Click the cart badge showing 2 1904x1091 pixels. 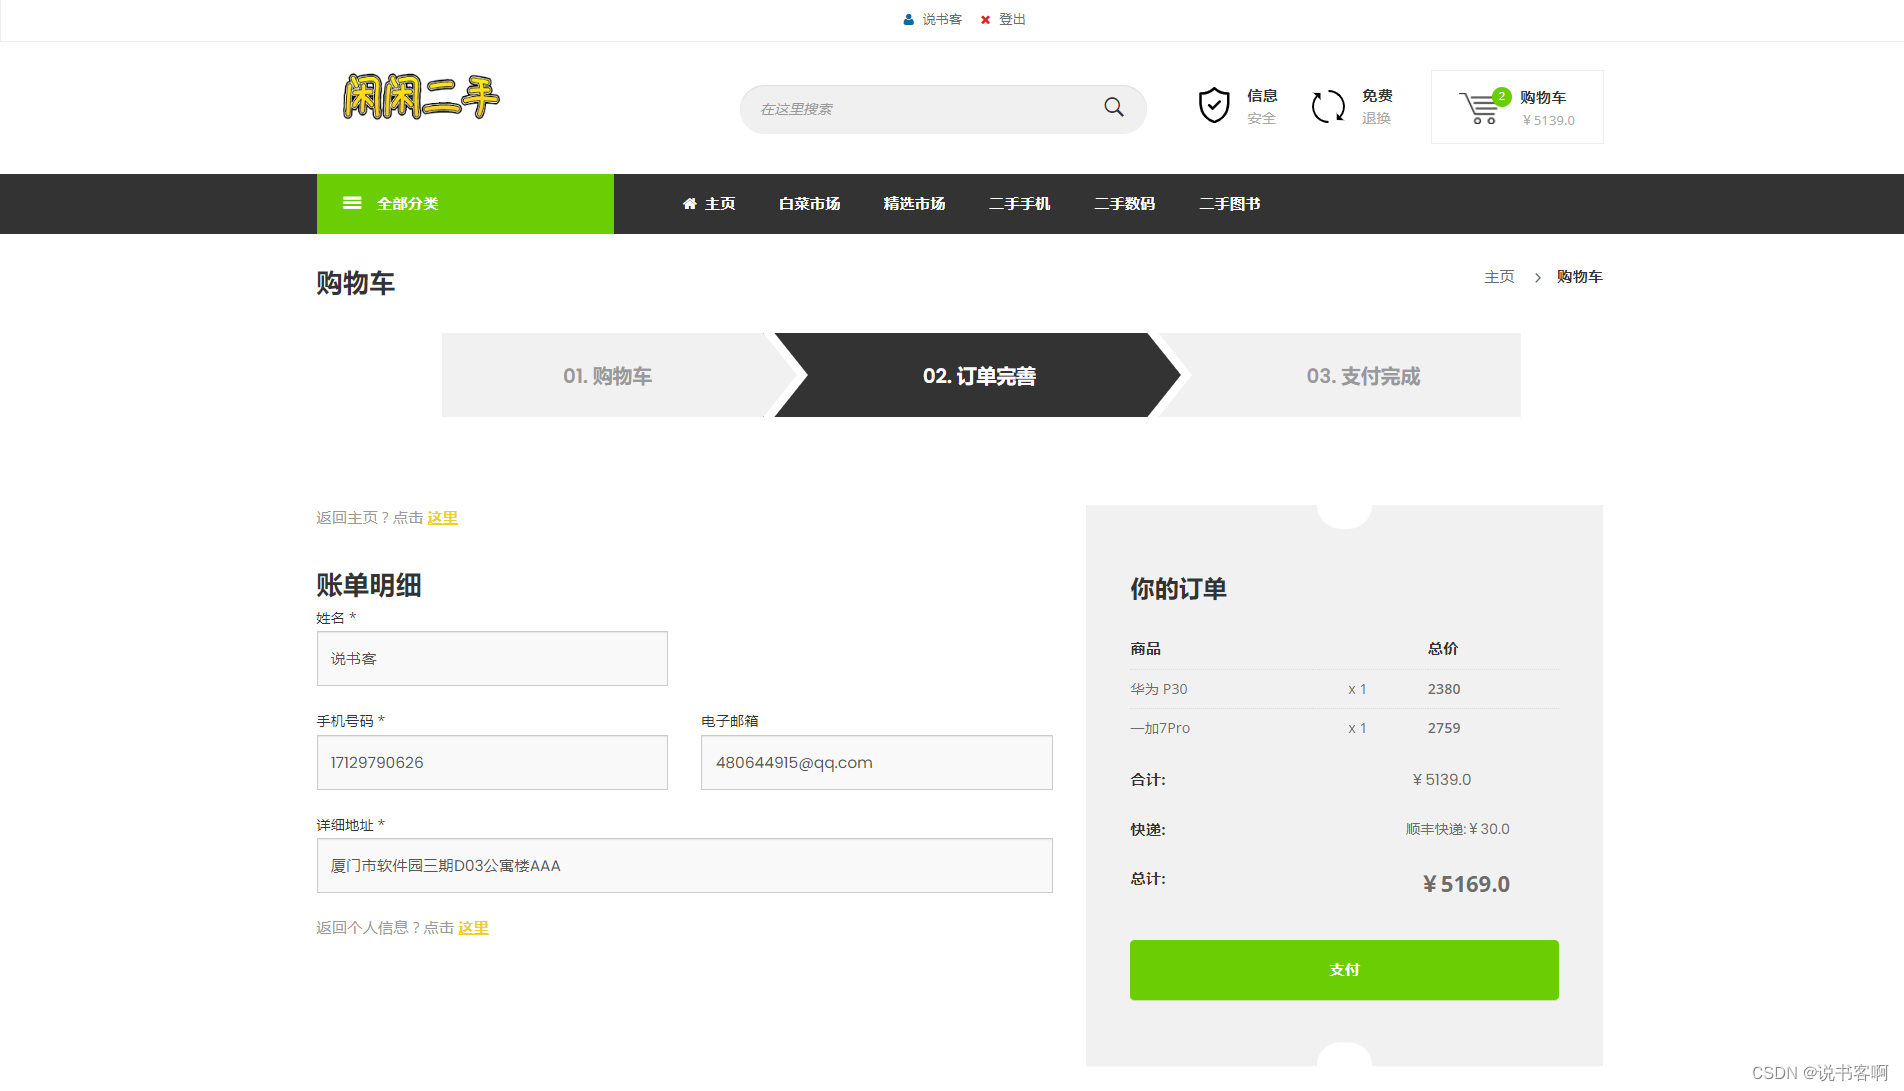click(1501, 96)
